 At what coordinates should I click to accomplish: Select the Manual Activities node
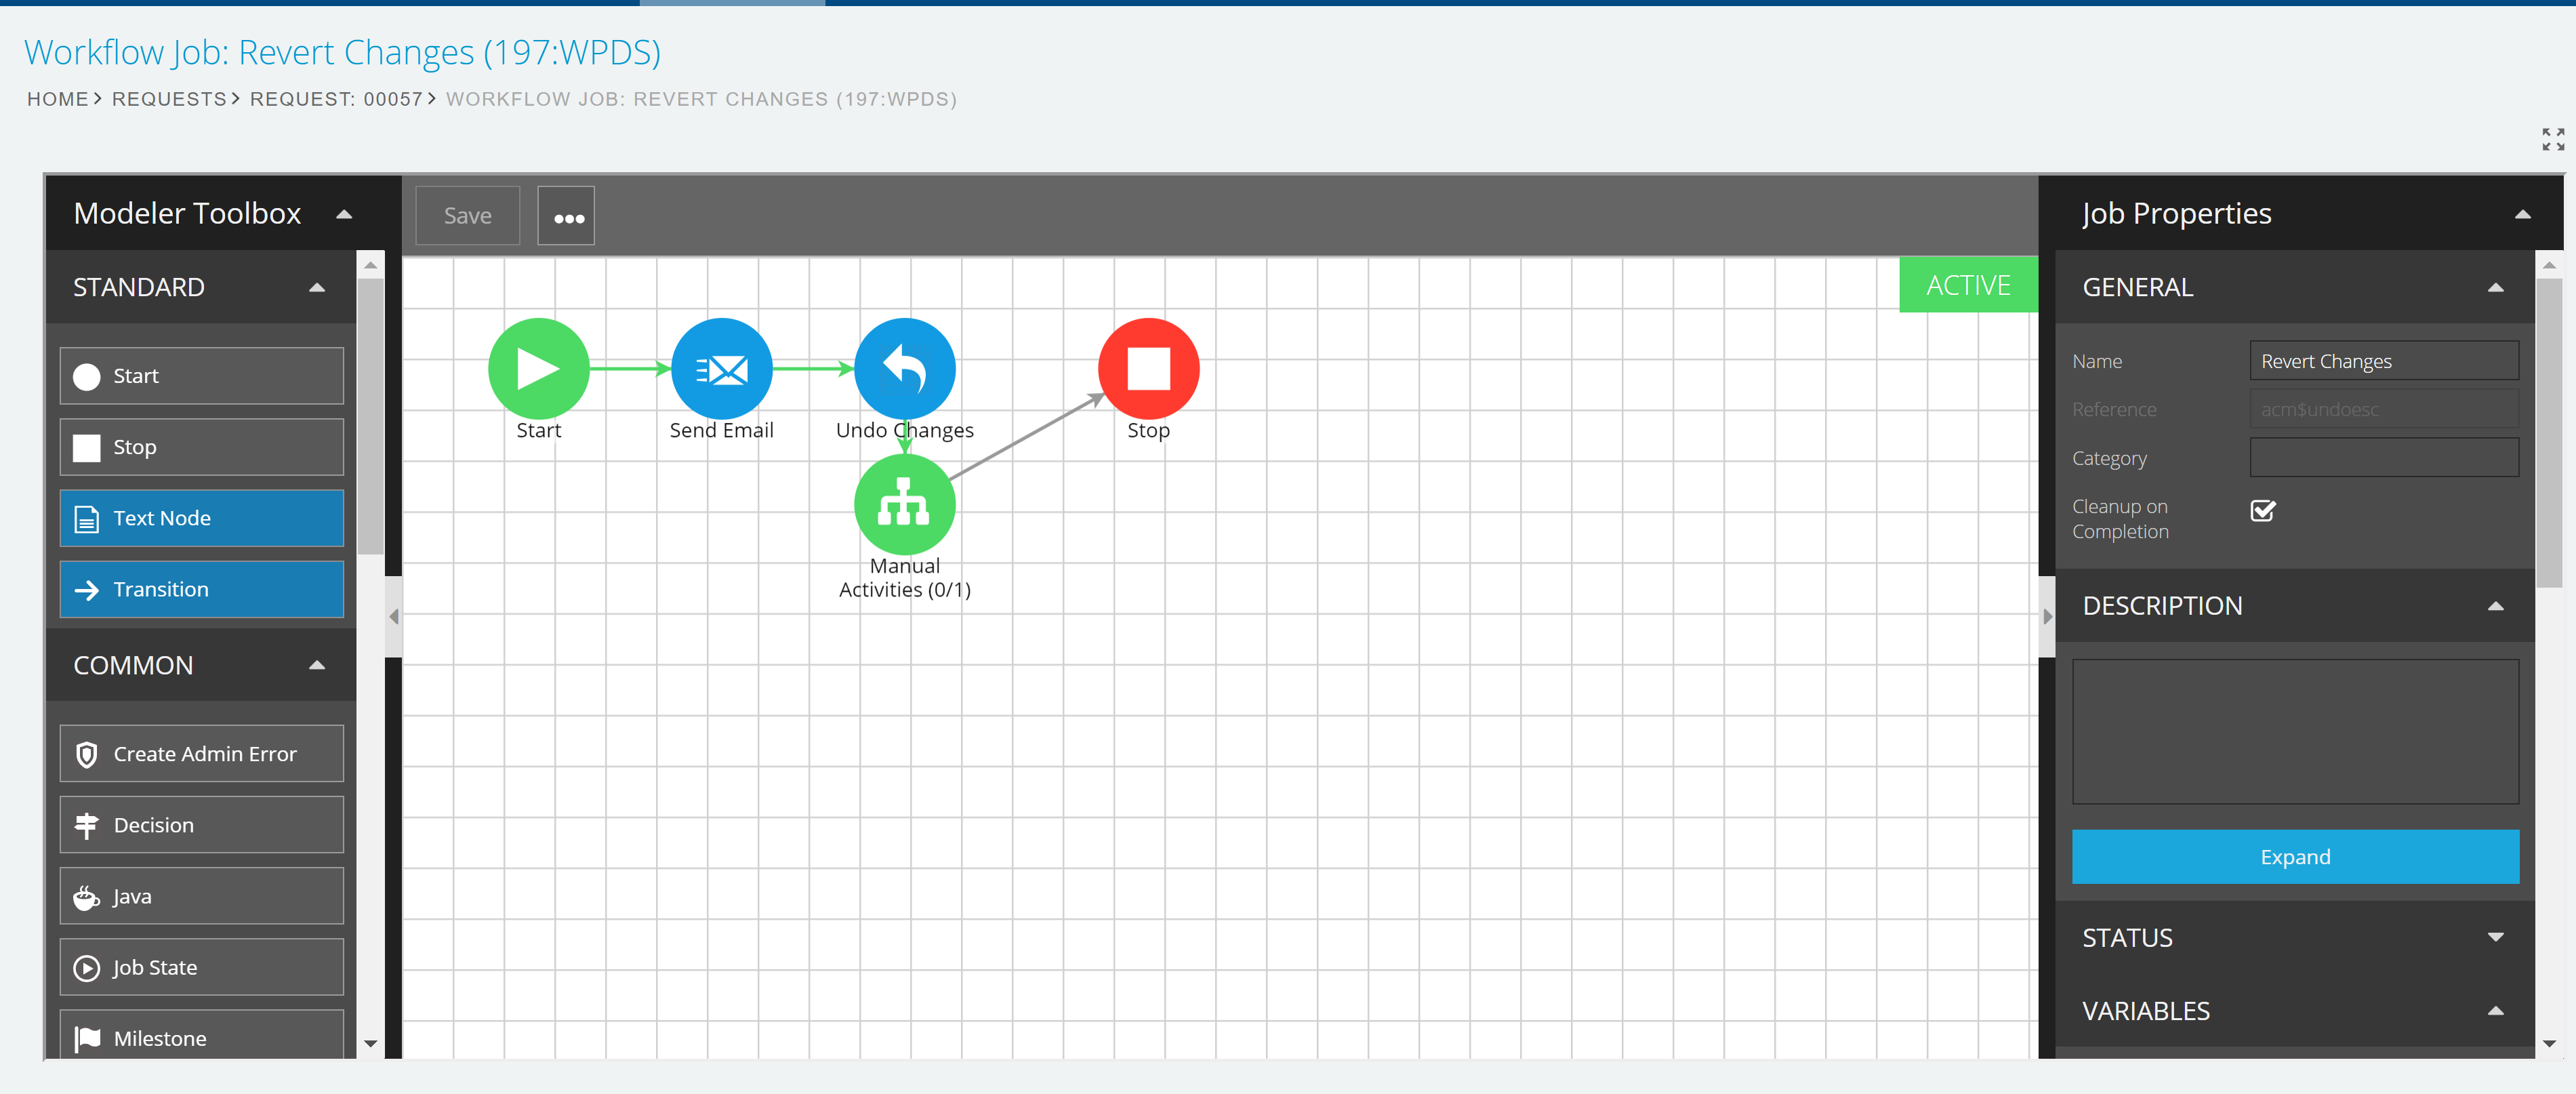[x=904, y=505]
